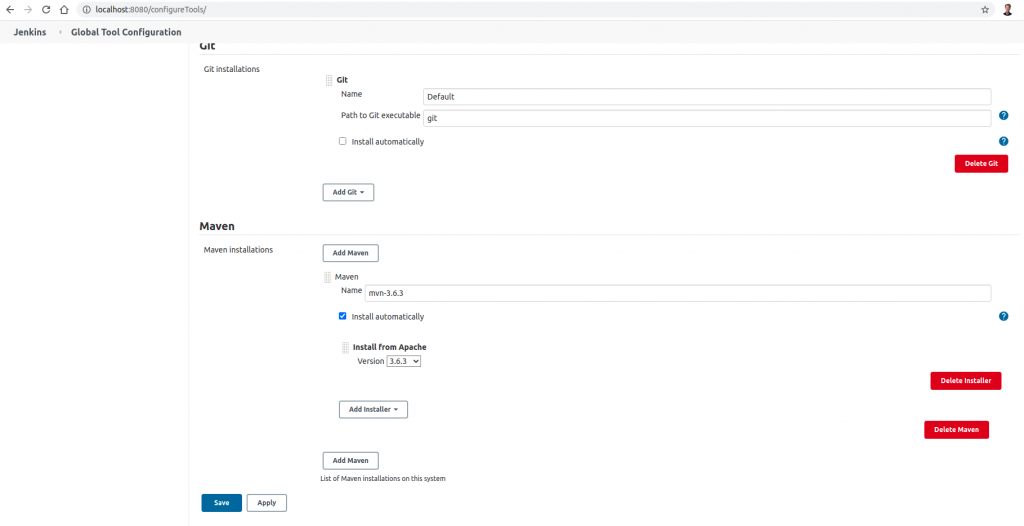
Task: Enable Install automatically for Git
Action: pos(343,141)
